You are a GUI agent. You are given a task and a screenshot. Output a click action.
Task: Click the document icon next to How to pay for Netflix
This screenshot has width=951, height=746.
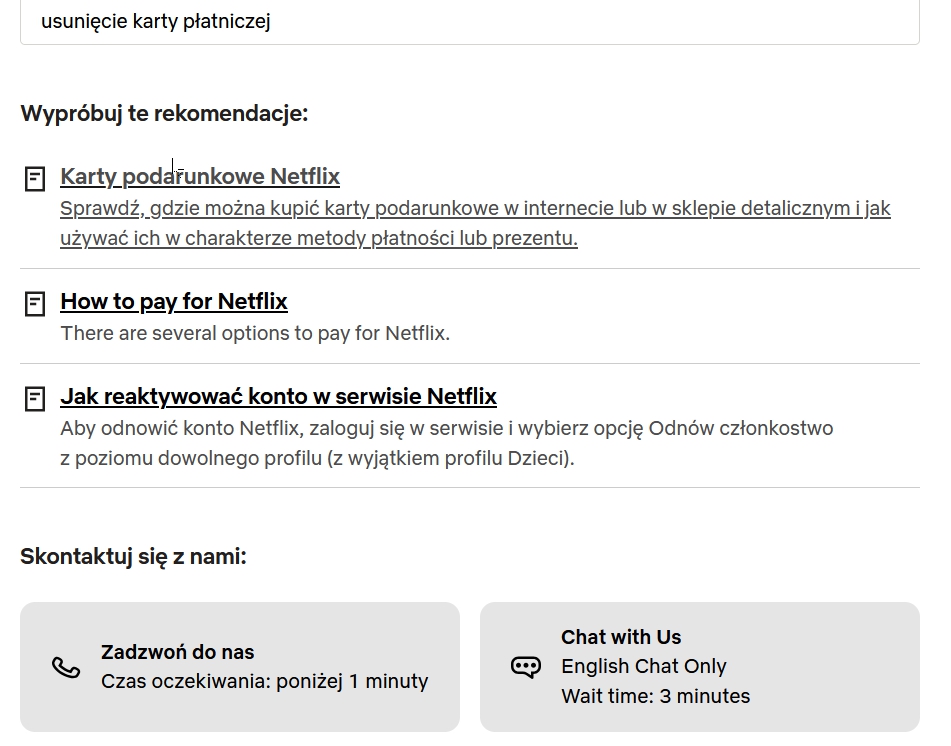[x=35, y=304]
